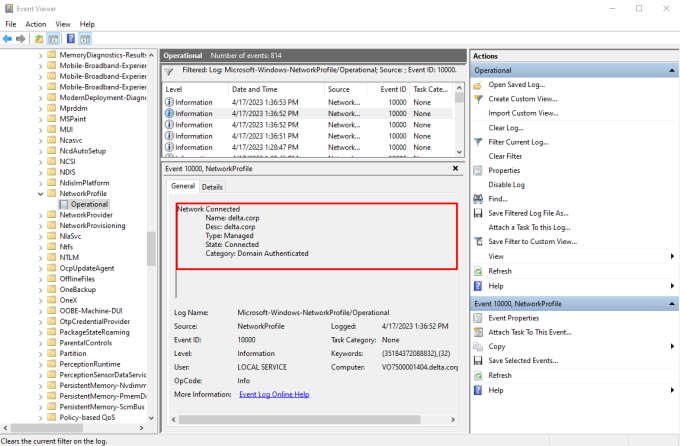Image resolution: width=680 pixels, height=446 pixels.
Task: Open the Event Log Online Help link
Action: pos(272,395)
